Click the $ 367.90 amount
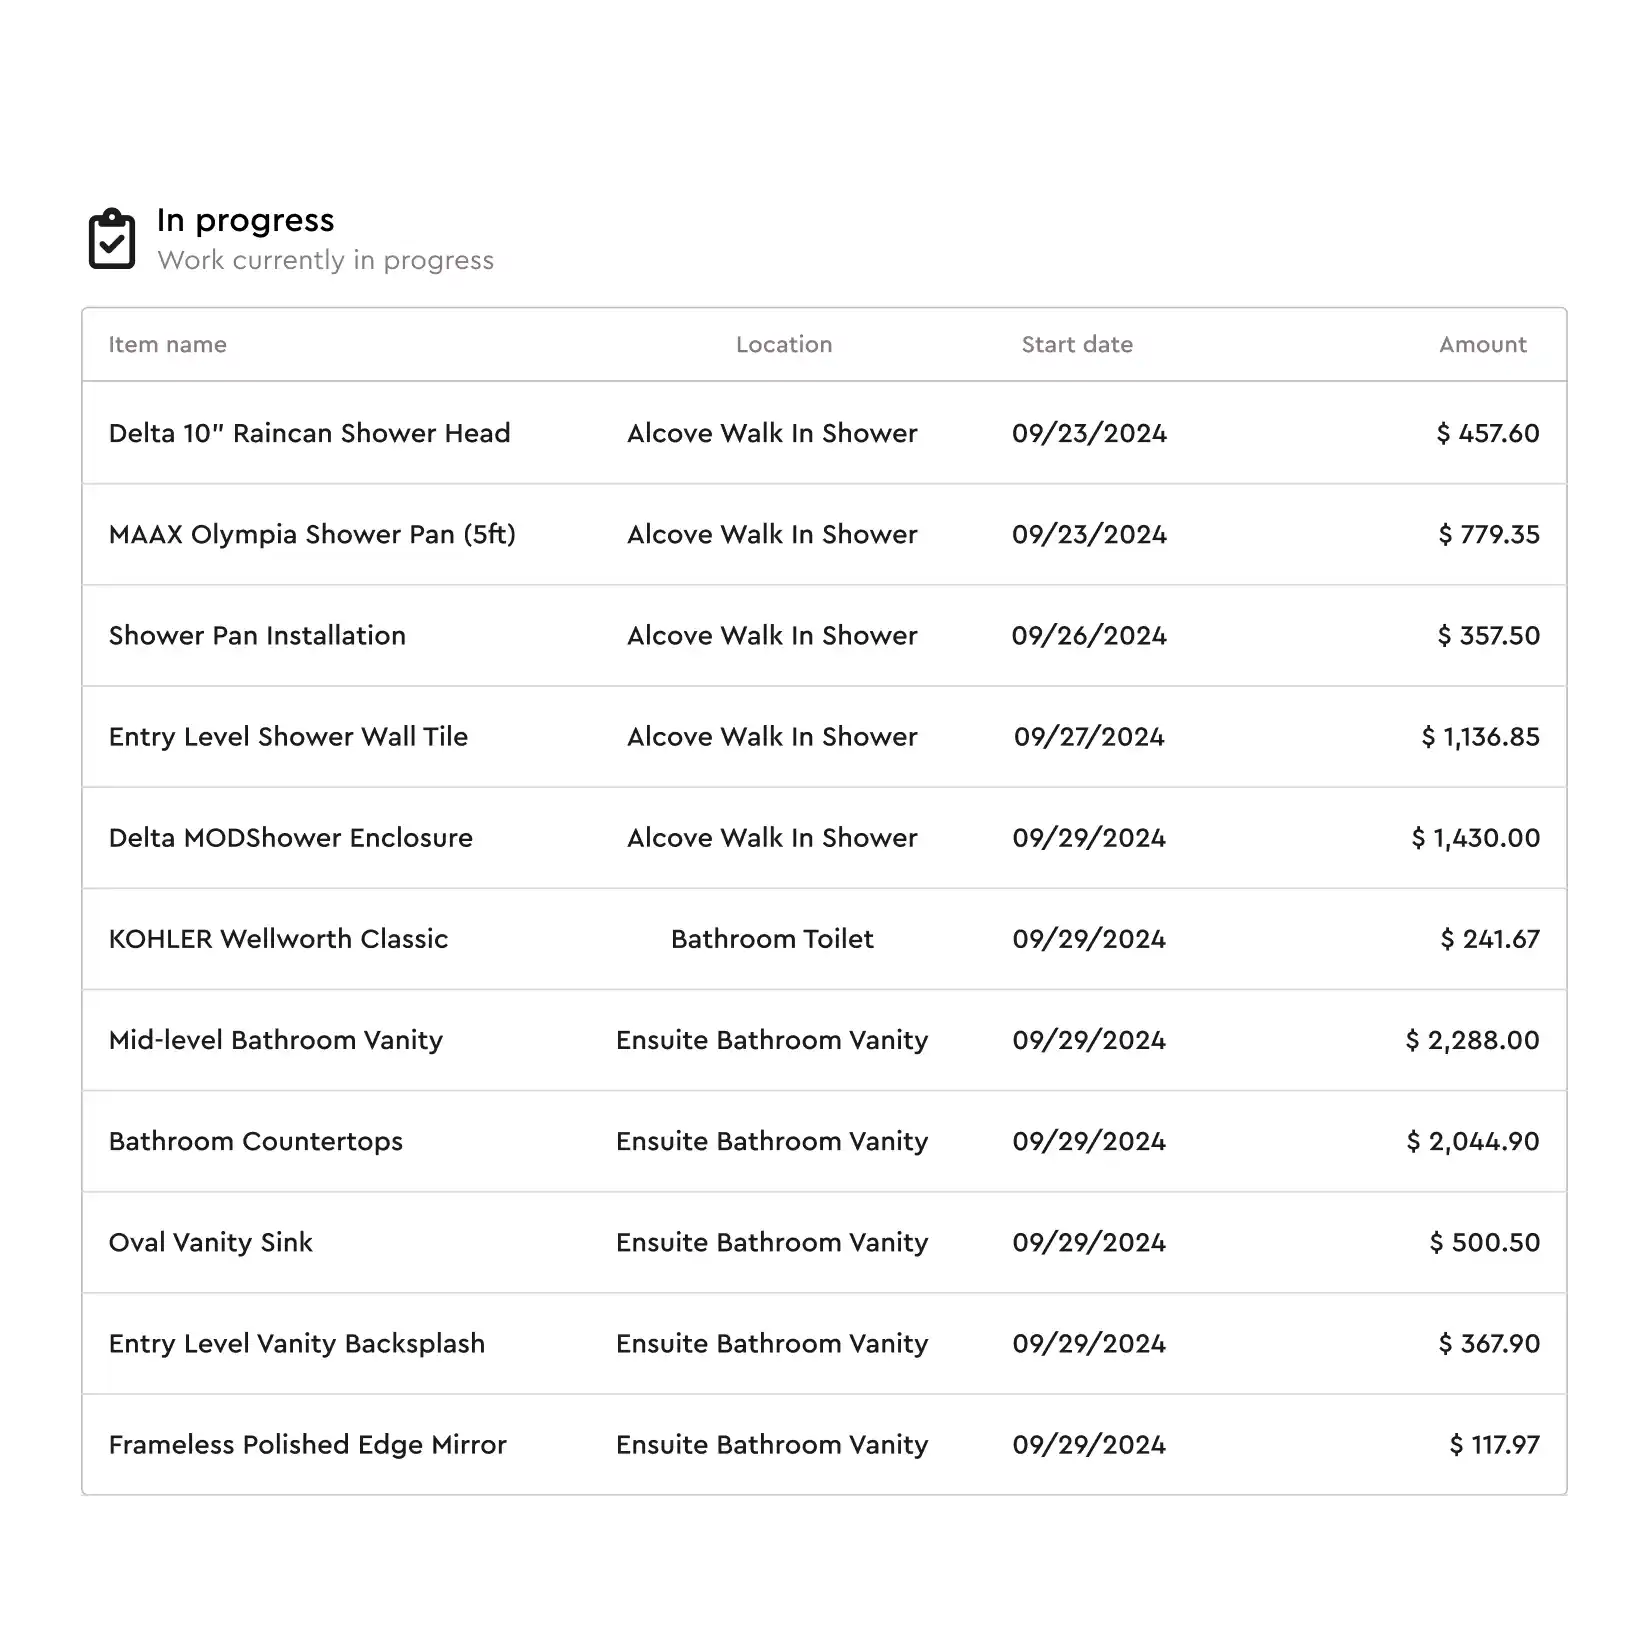 pyautogui.click(x=1489, y=1343)
